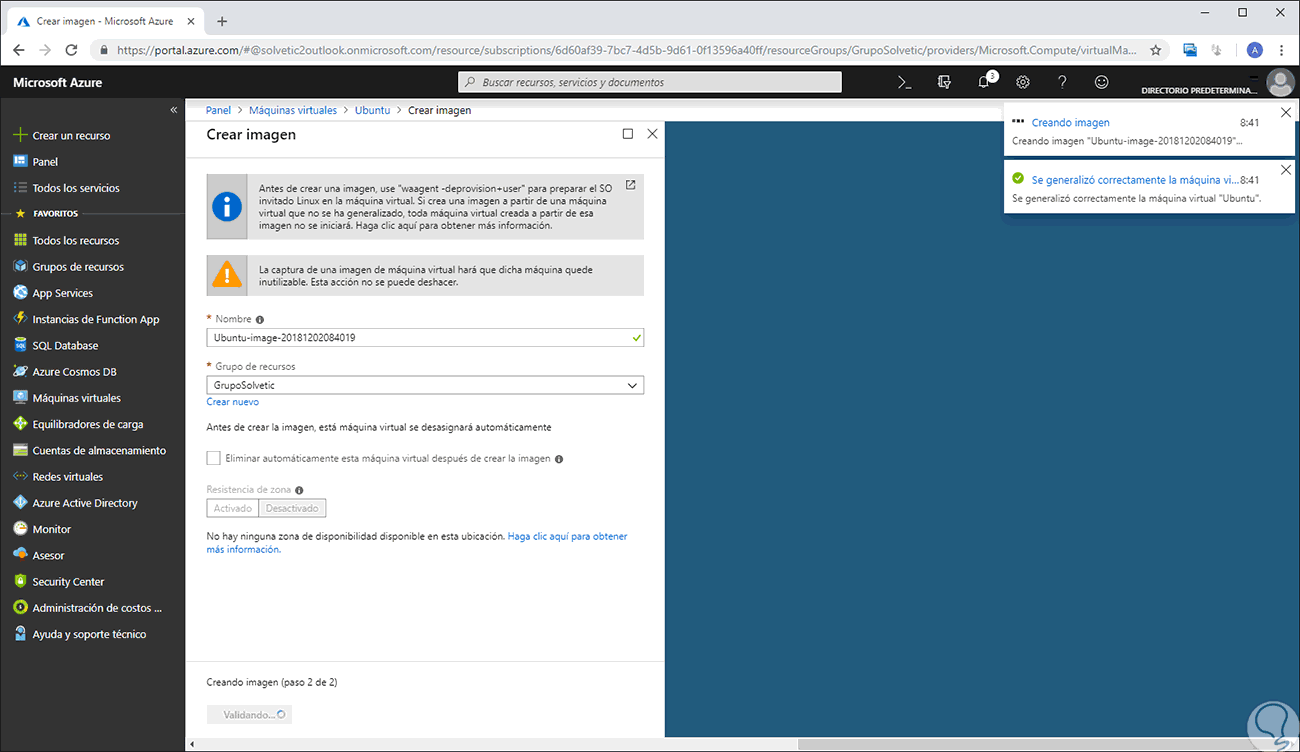Edit the Nombre image name field

pyautogui.click(x=425, y=338)
